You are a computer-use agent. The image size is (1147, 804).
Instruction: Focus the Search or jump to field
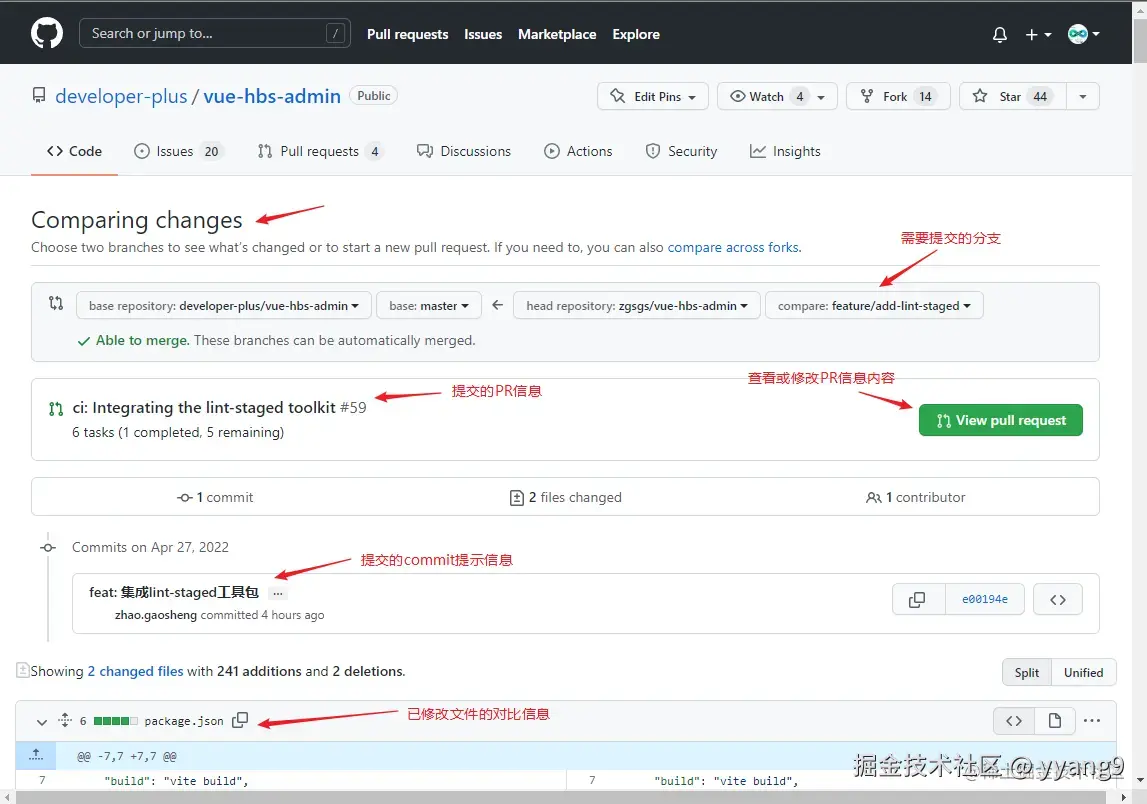(x=214, y=33)
